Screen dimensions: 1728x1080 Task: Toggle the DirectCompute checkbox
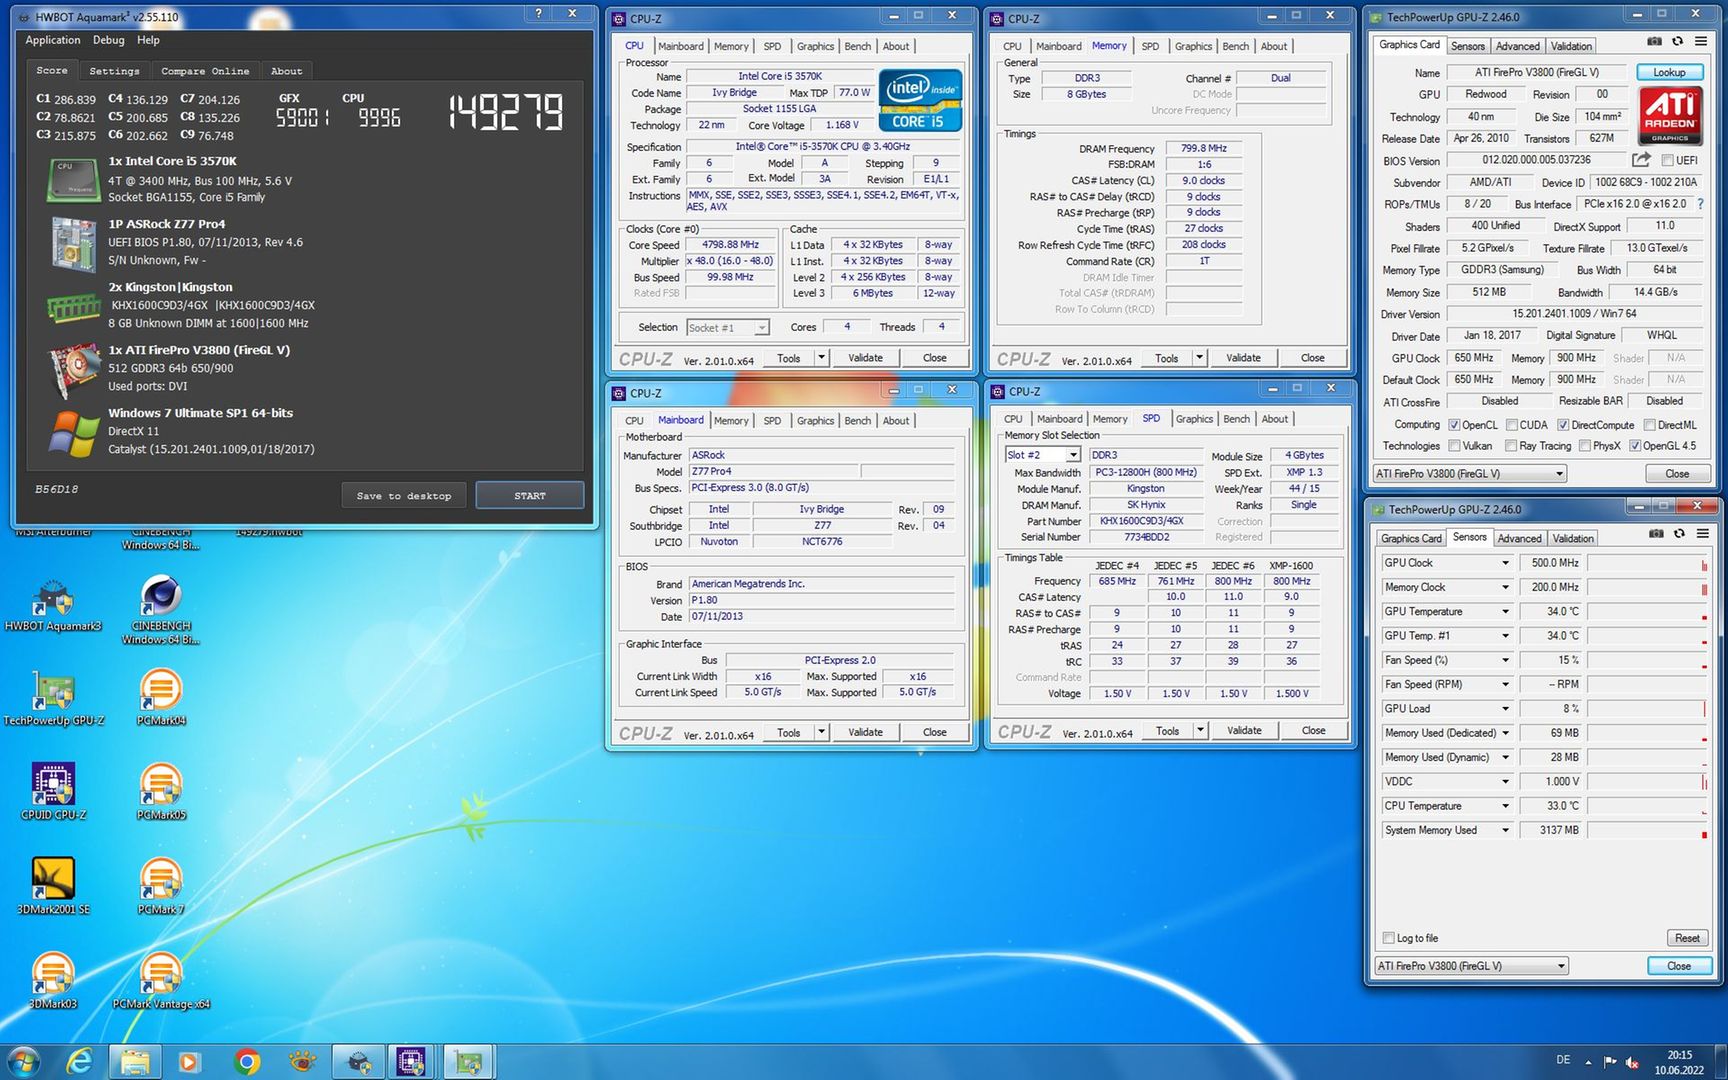pos(1563,425)
